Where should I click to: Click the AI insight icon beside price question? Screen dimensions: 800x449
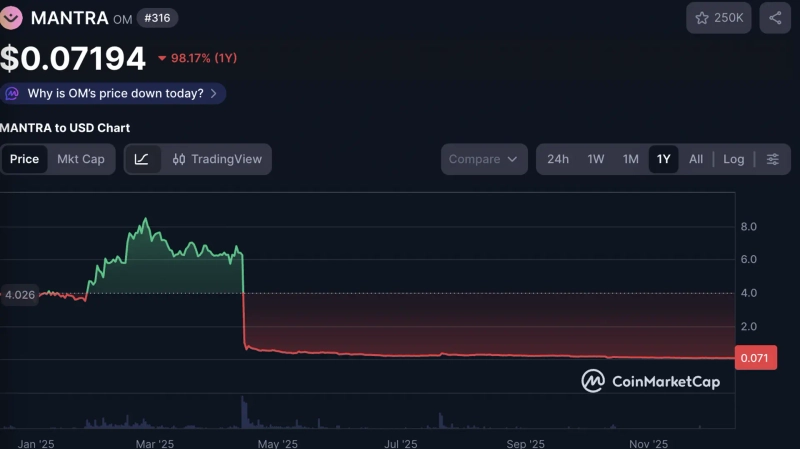(x=12, y=93)
